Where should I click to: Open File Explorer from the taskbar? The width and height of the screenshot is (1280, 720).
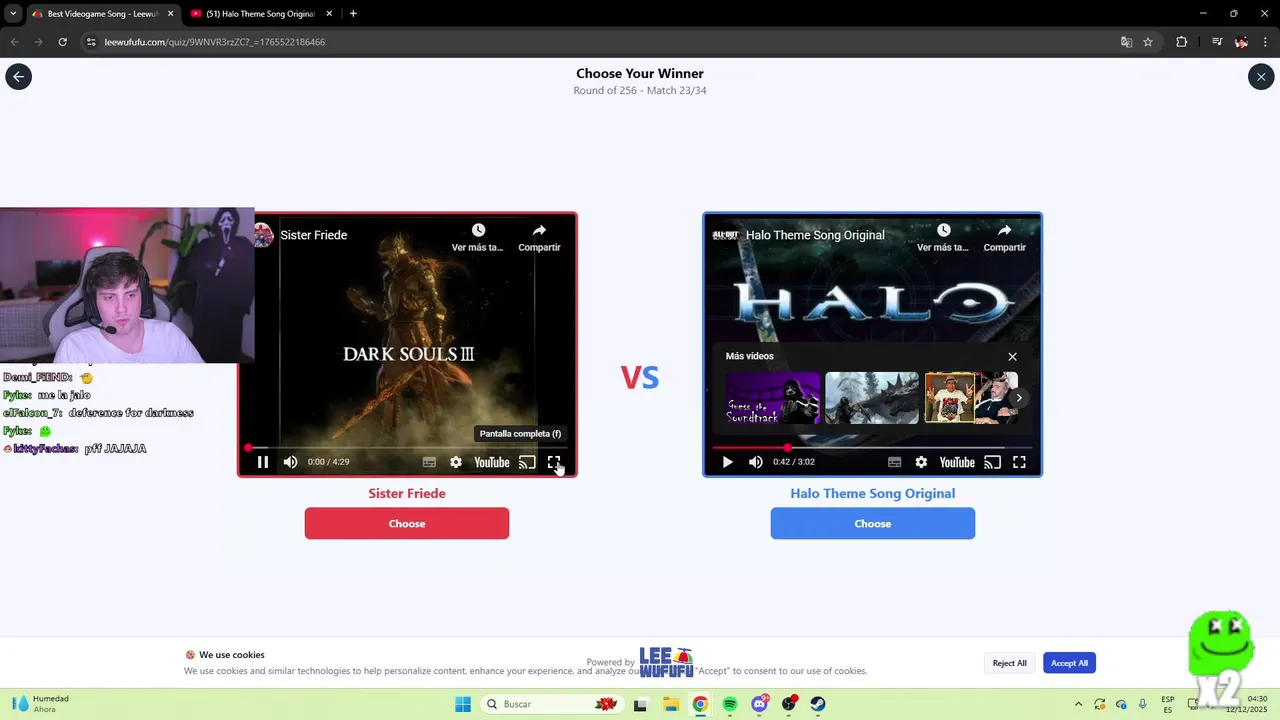[x=671, y=704]
